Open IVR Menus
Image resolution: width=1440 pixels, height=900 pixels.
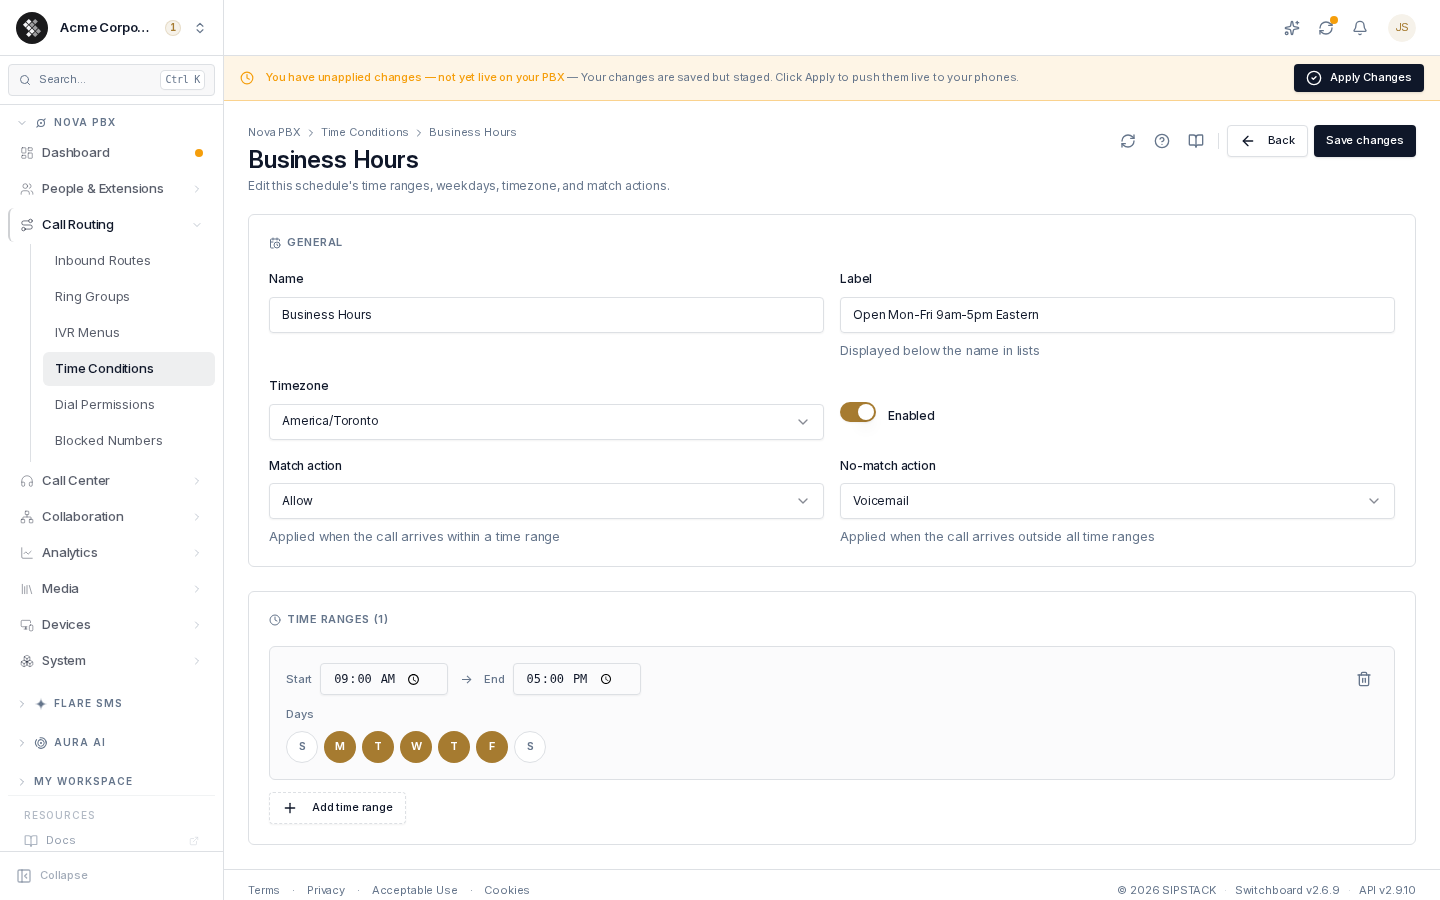click(x=128, y=333)
